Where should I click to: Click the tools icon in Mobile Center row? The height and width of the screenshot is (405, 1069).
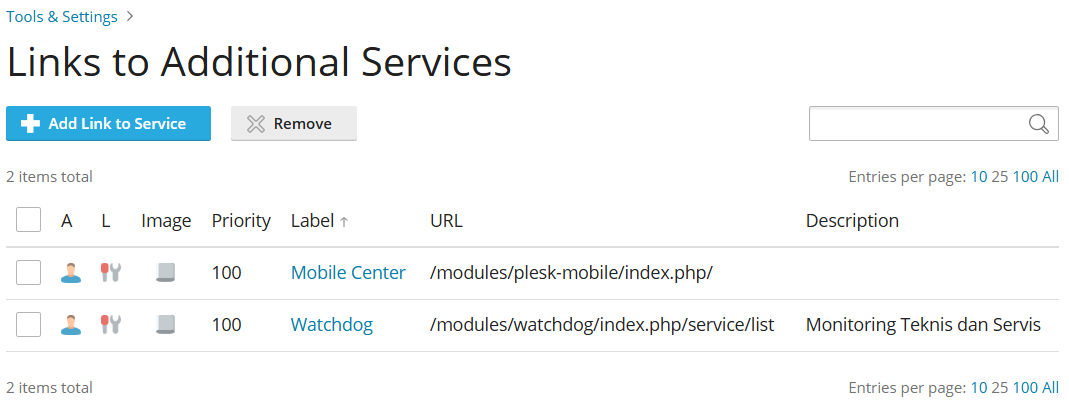110,273
